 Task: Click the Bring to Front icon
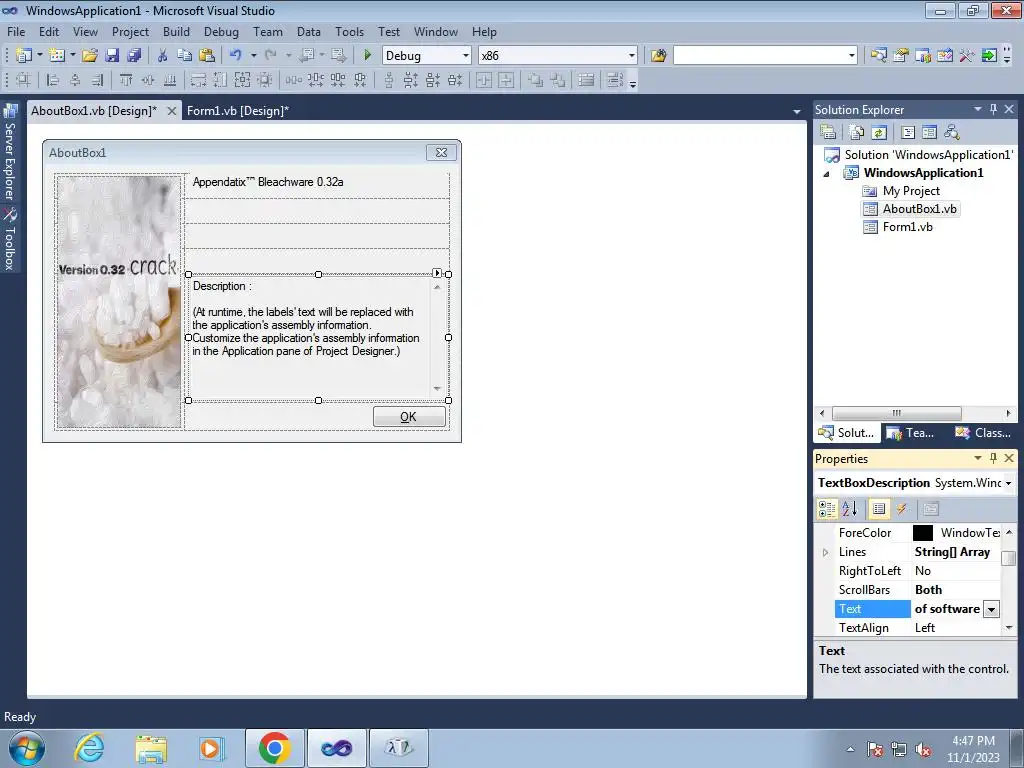pos(536,80)
